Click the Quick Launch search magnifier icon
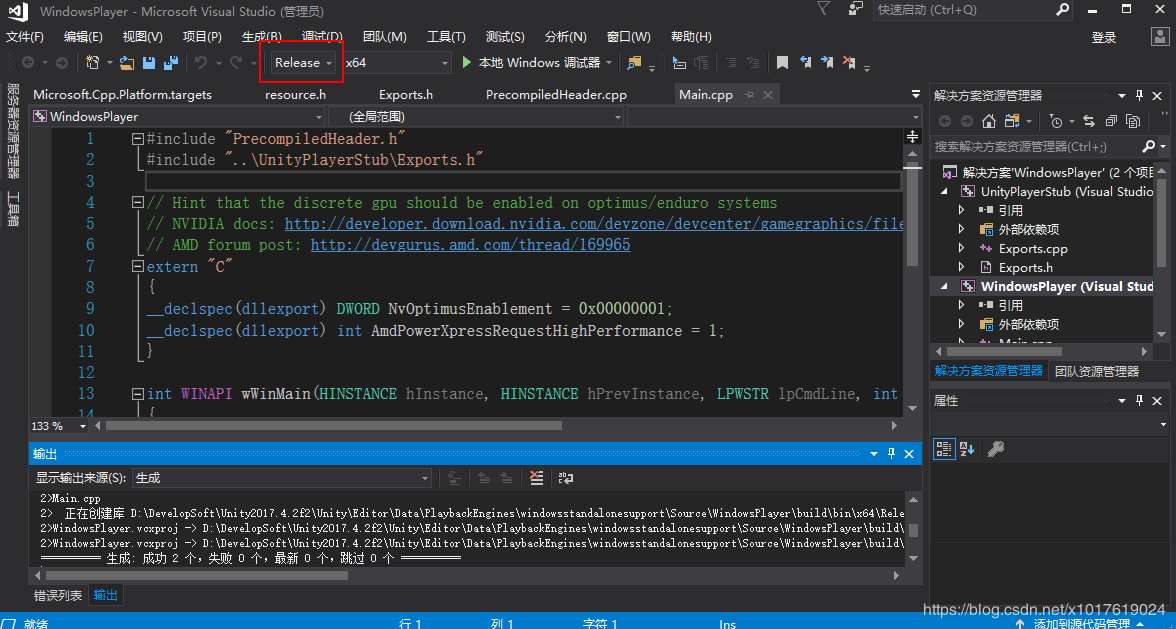Screen dimensions: 1176x629 coord(1063,10)
